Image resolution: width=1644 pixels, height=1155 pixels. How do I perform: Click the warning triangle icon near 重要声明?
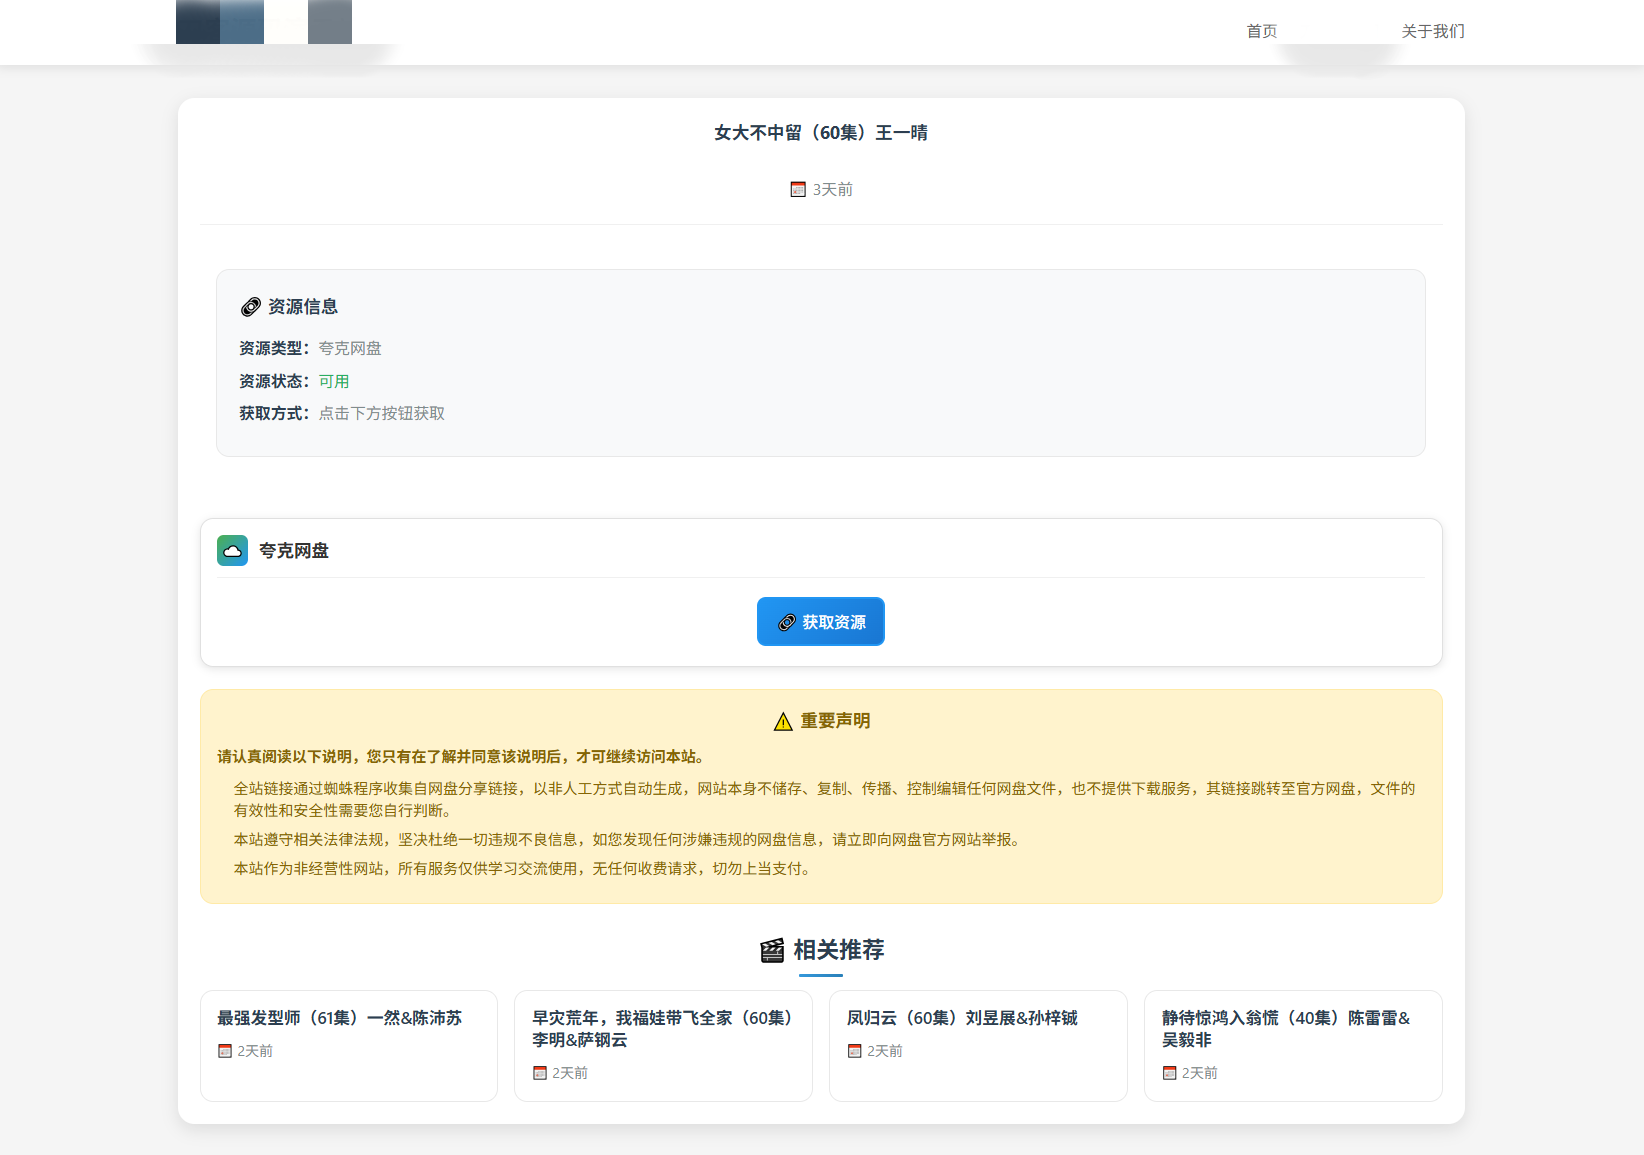coord(783,722)
